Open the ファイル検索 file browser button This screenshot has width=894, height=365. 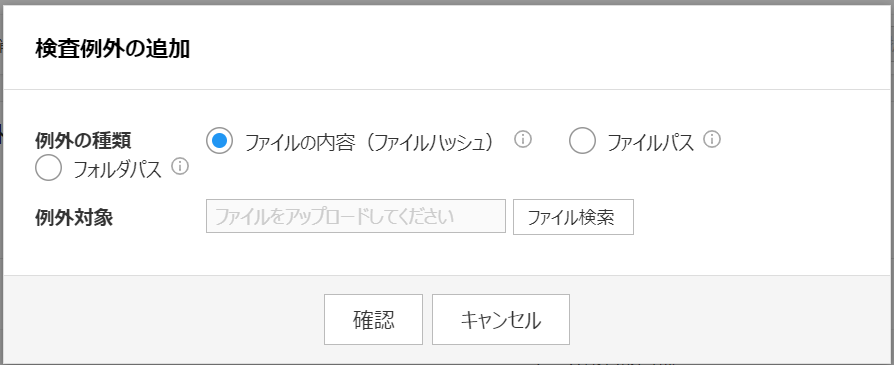click(x=573, y=217)
